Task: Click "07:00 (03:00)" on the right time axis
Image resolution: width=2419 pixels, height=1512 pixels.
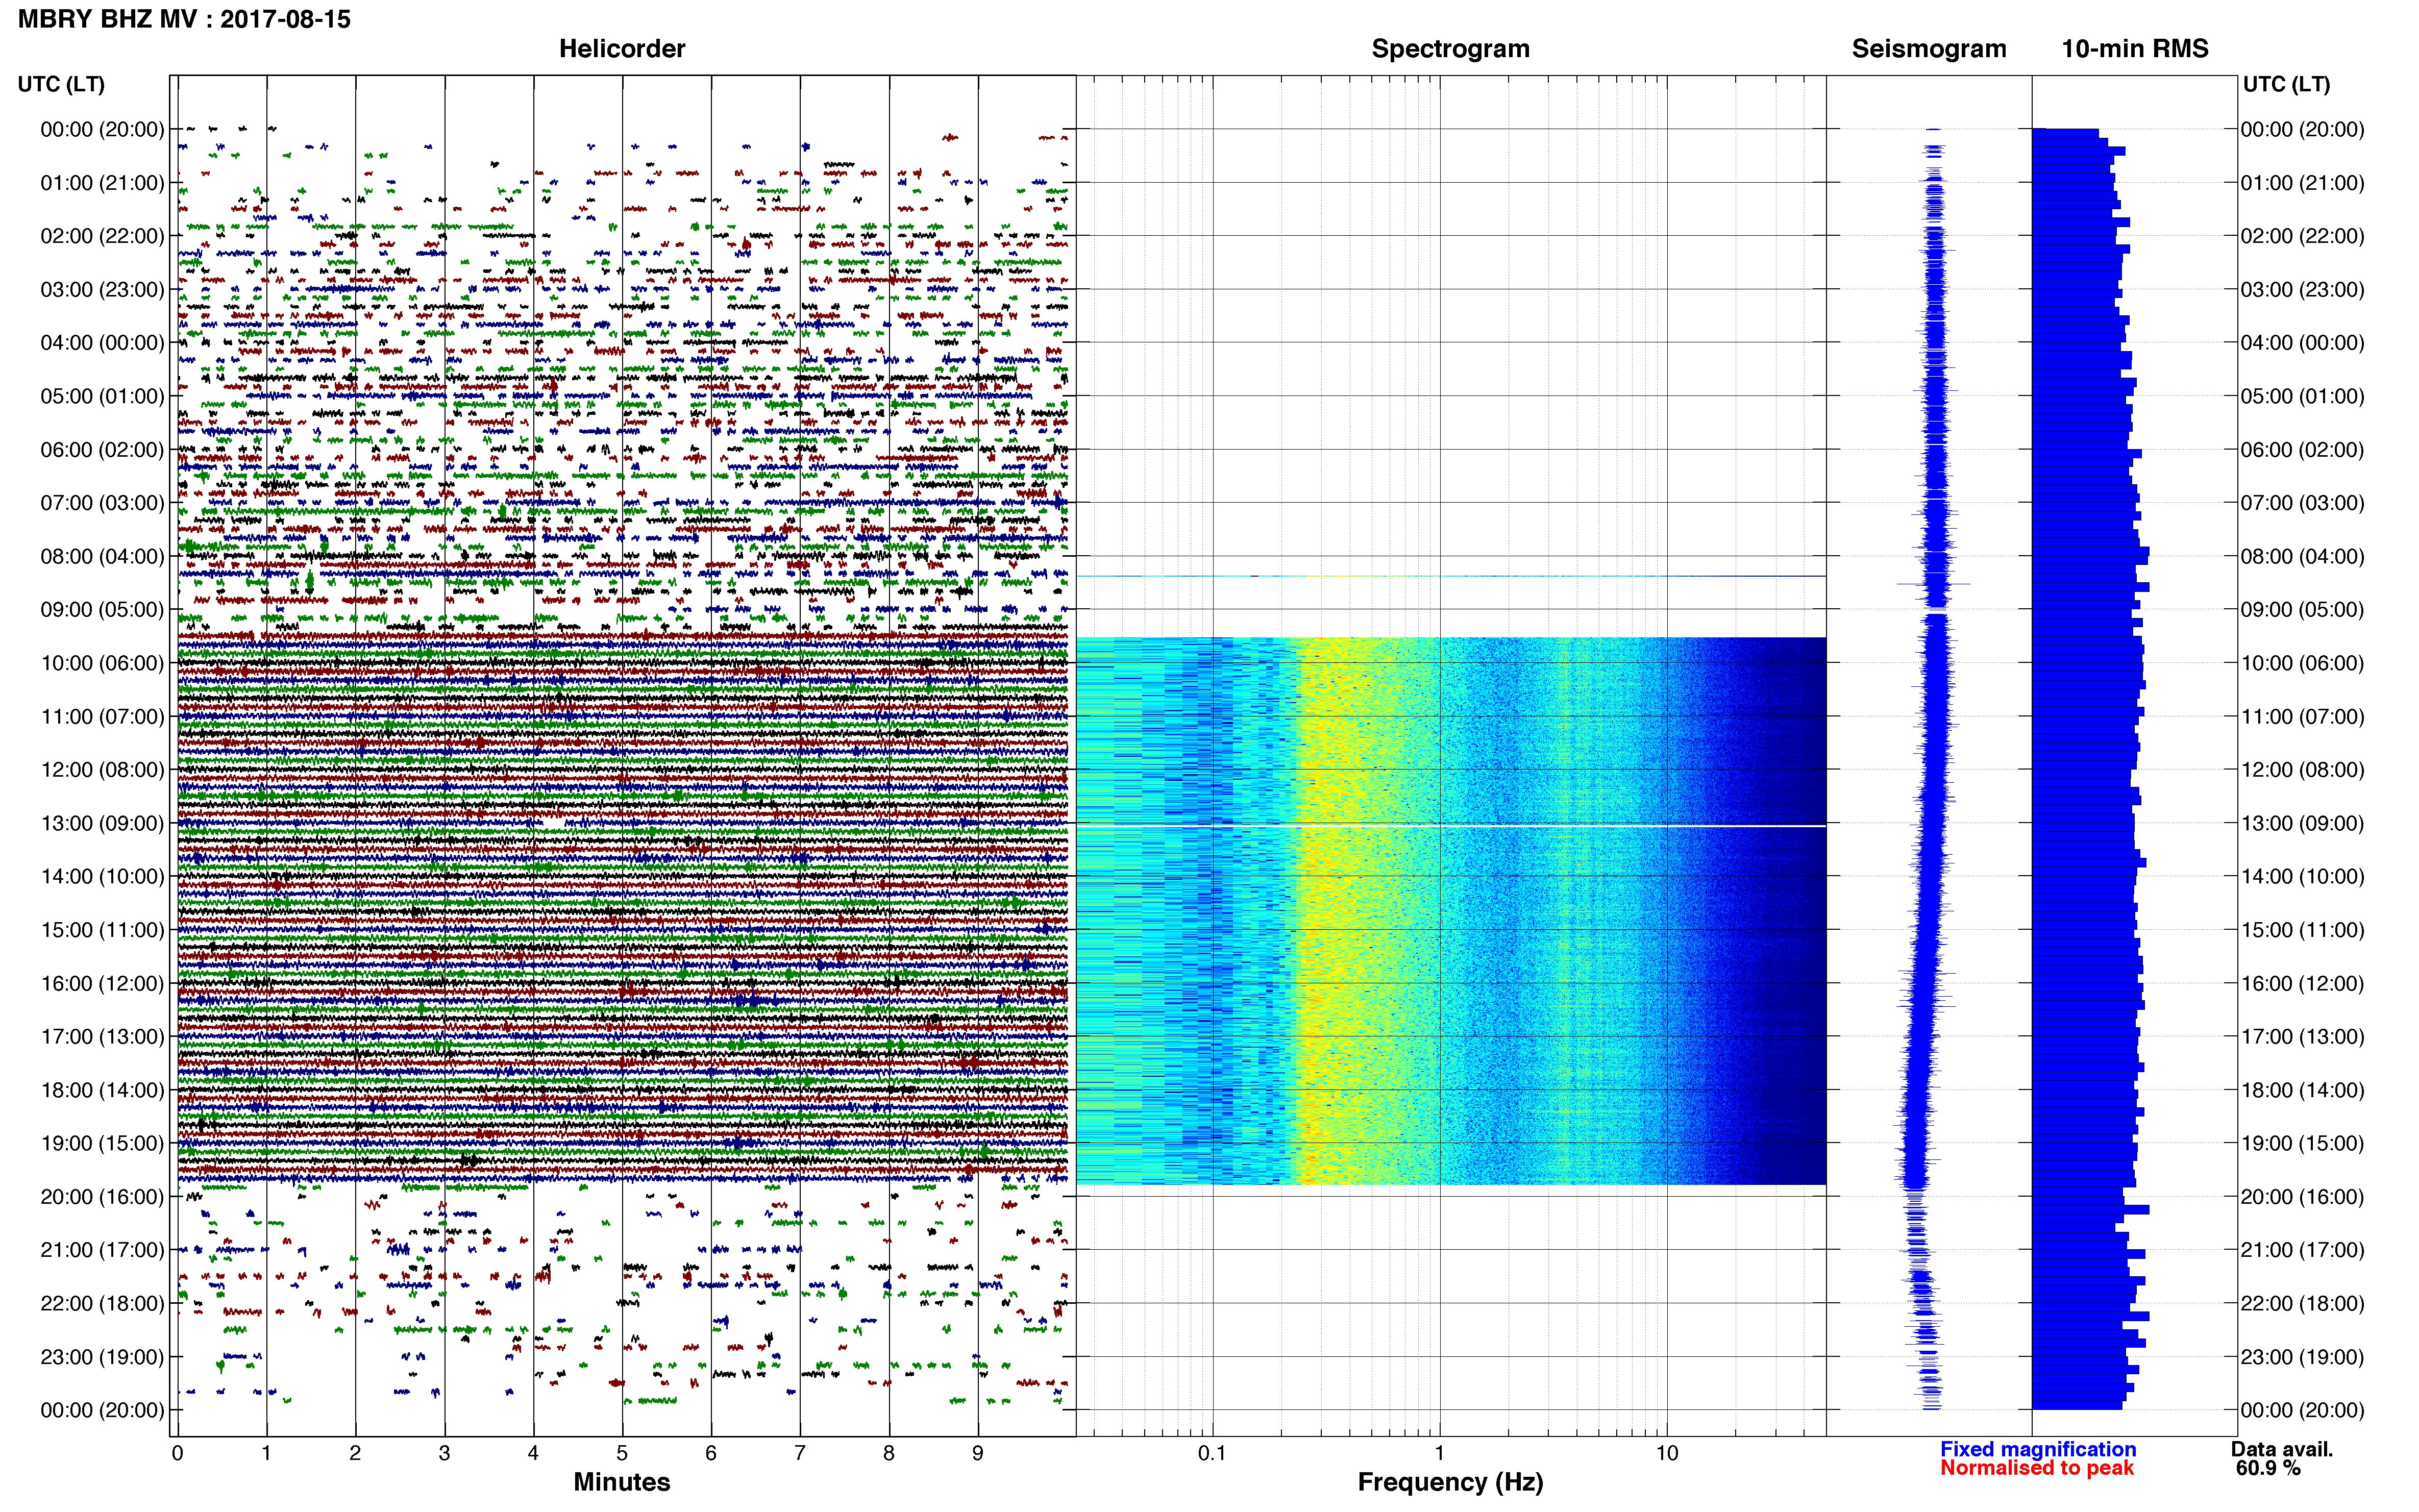Action: (2302, 503)
